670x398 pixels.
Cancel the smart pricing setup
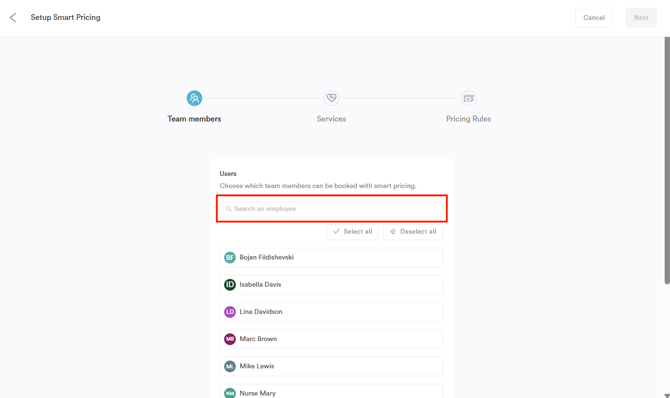point(594,18)
